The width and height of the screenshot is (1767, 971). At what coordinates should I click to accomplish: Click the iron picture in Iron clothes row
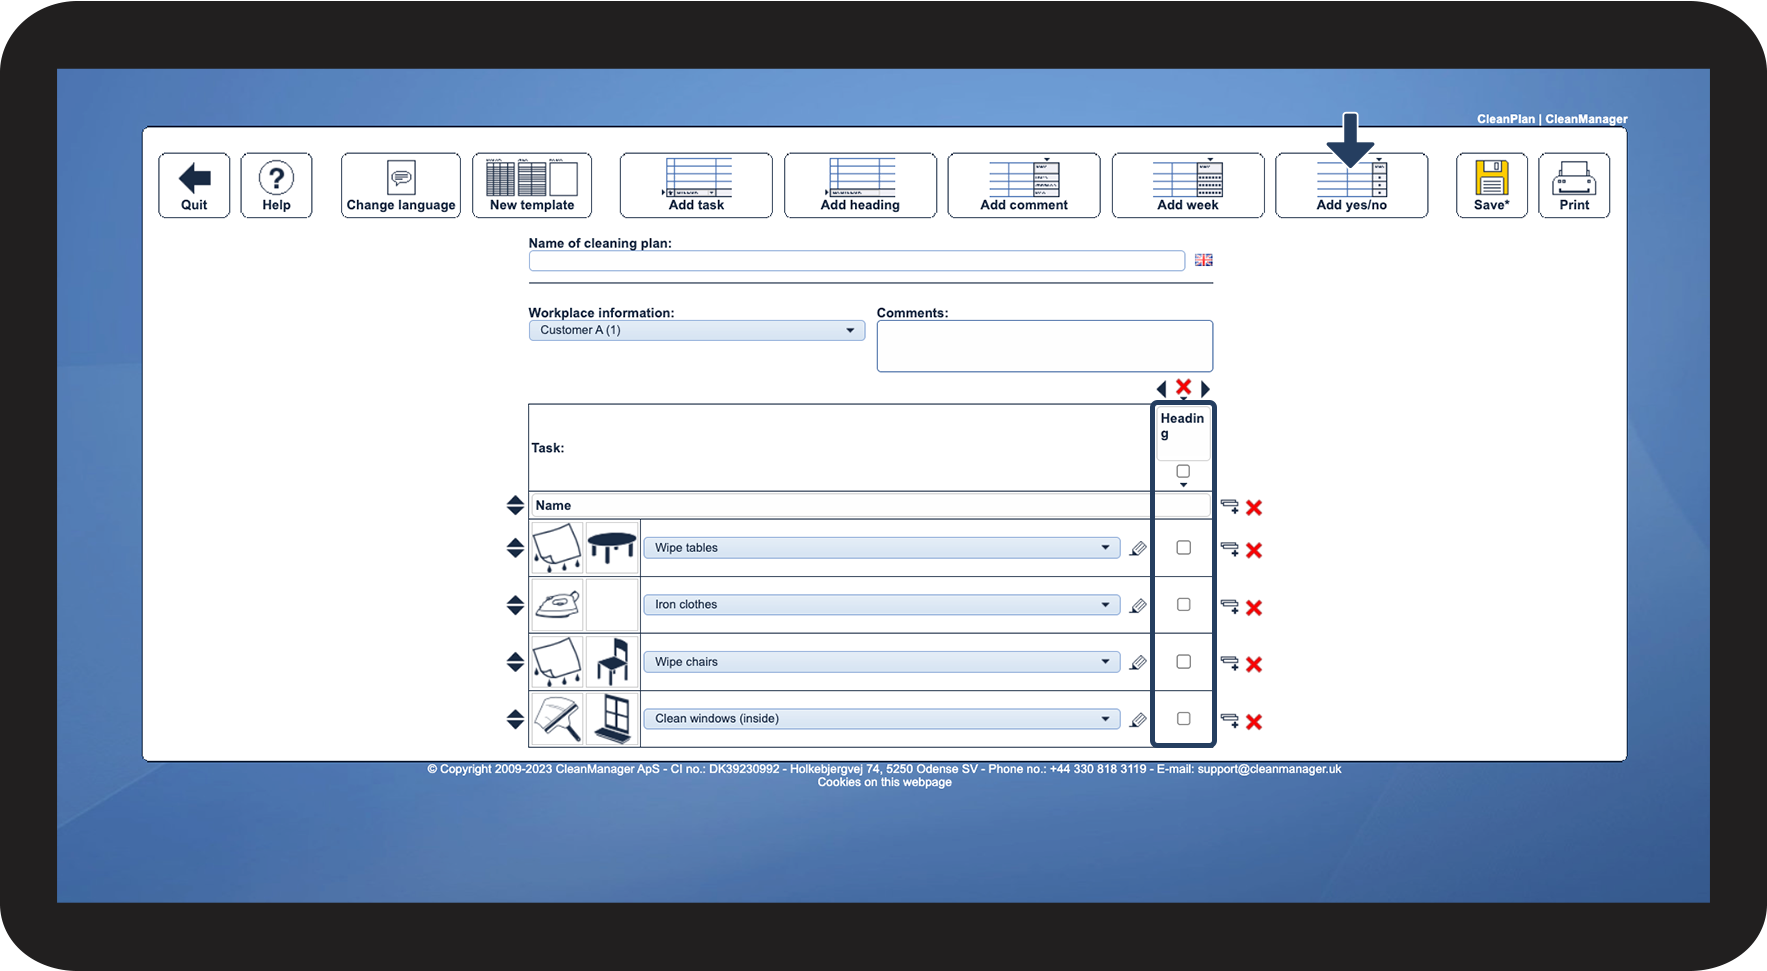point(557,604)
